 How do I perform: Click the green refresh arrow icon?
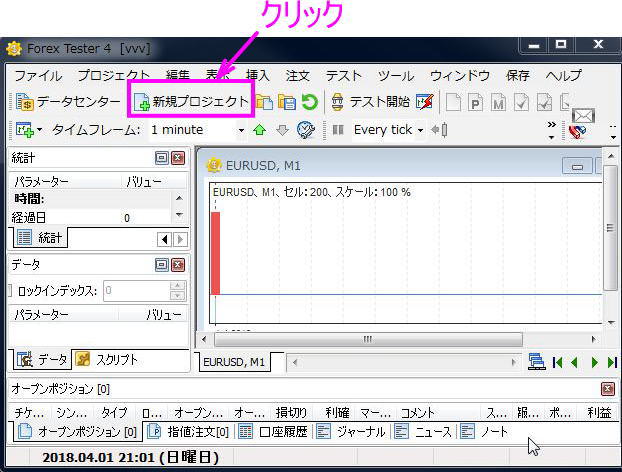tap(309, 102)
